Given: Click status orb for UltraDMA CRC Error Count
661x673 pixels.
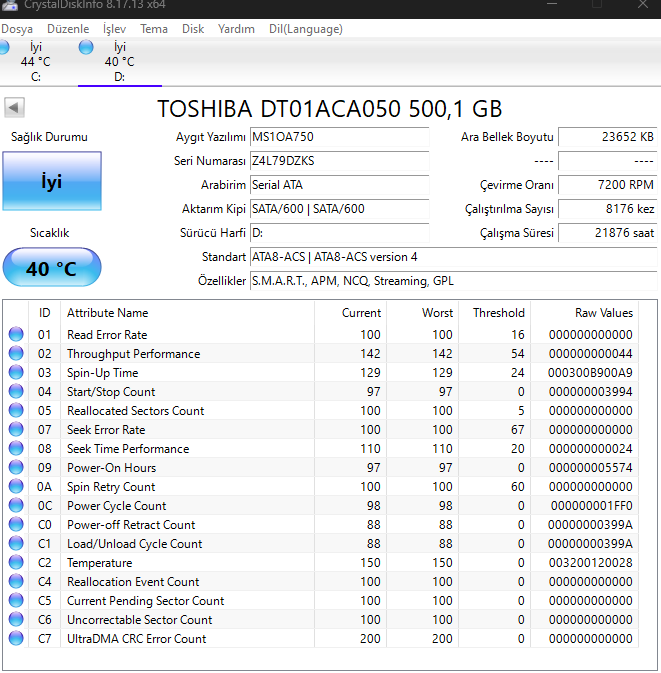Looking at the screenshot, I should coord(16,638).
